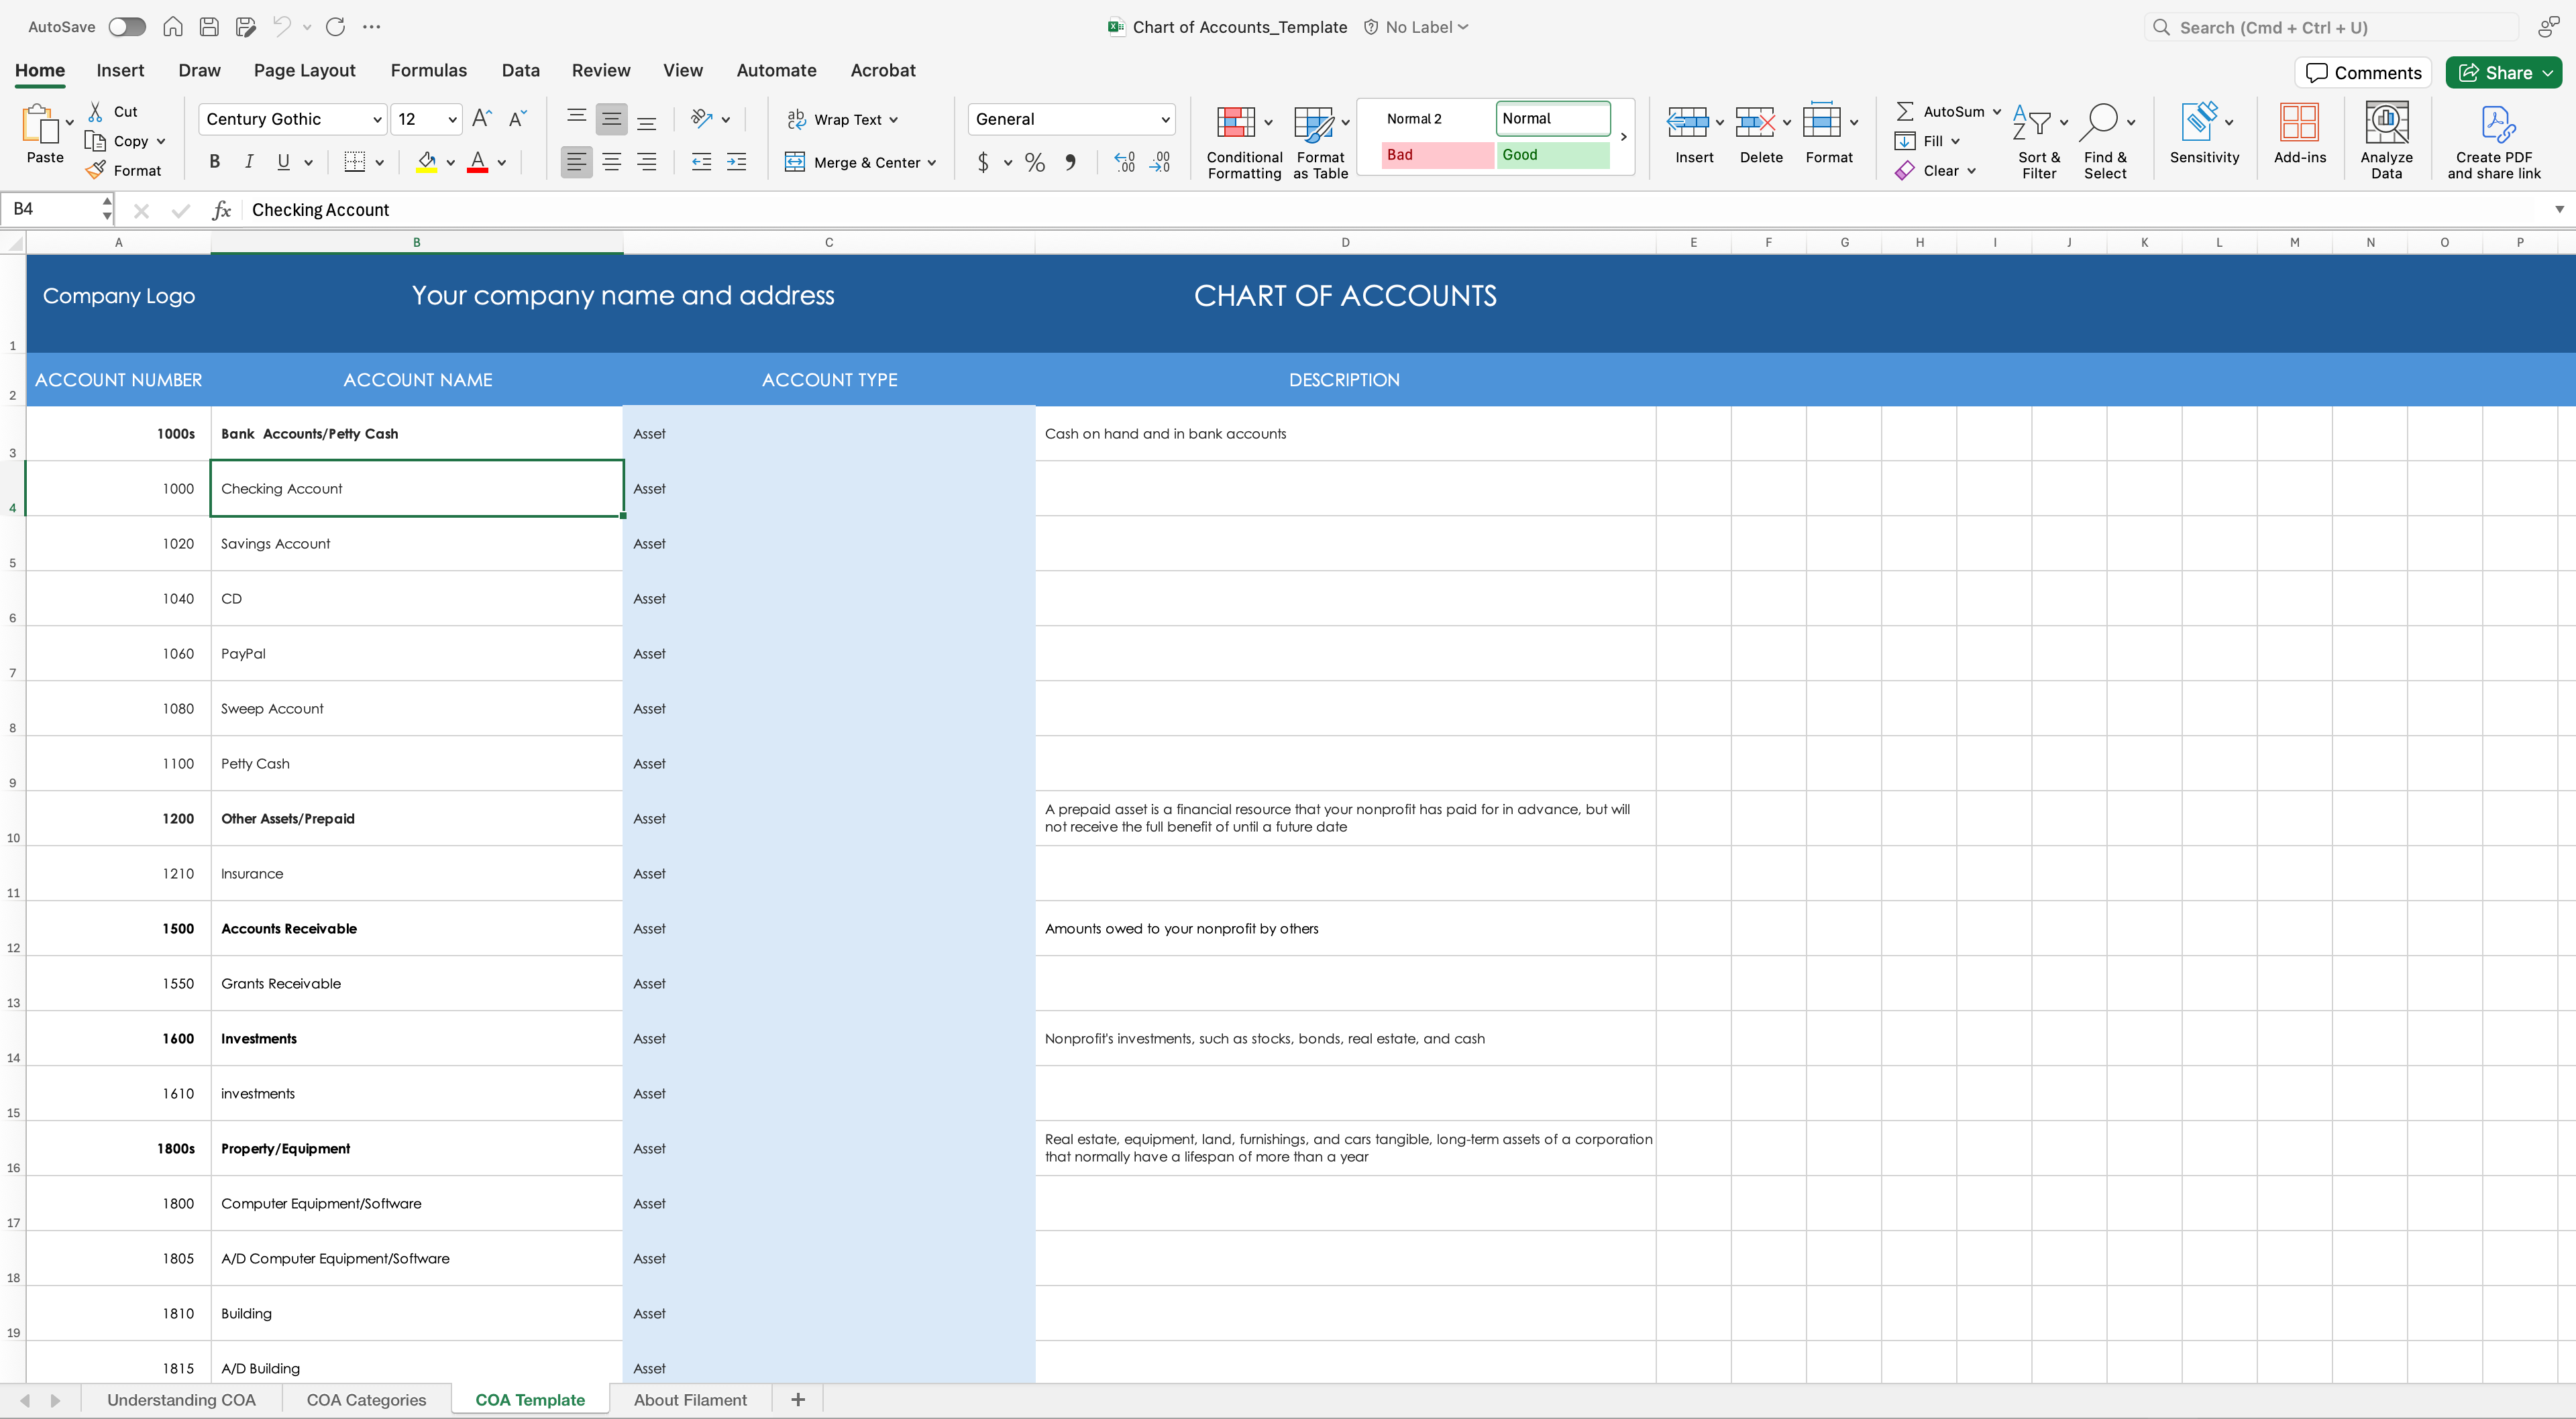Click the percent style icon
Image resolution: width=2576 pixels, height=1419 pixels.
(1034, 162)
